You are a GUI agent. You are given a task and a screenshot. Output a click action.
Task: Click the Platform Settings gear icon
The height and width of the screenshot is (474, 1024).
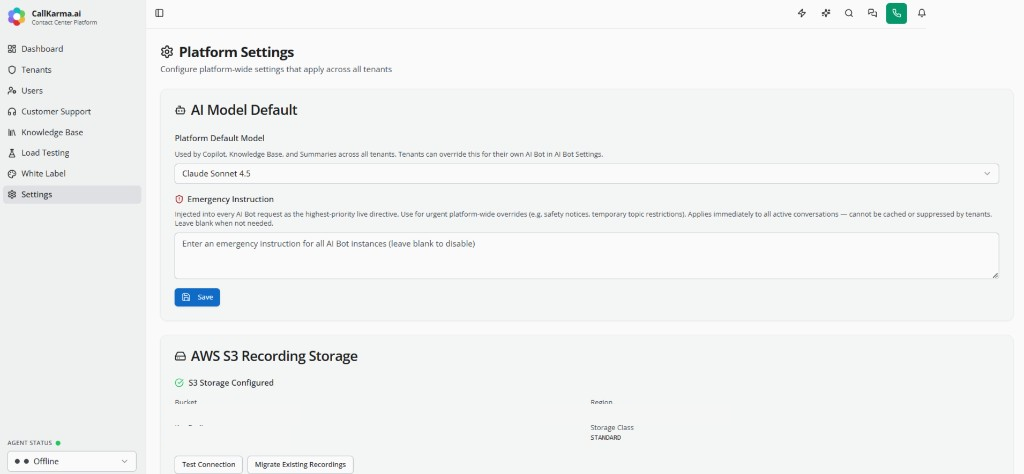pos(167,52)
